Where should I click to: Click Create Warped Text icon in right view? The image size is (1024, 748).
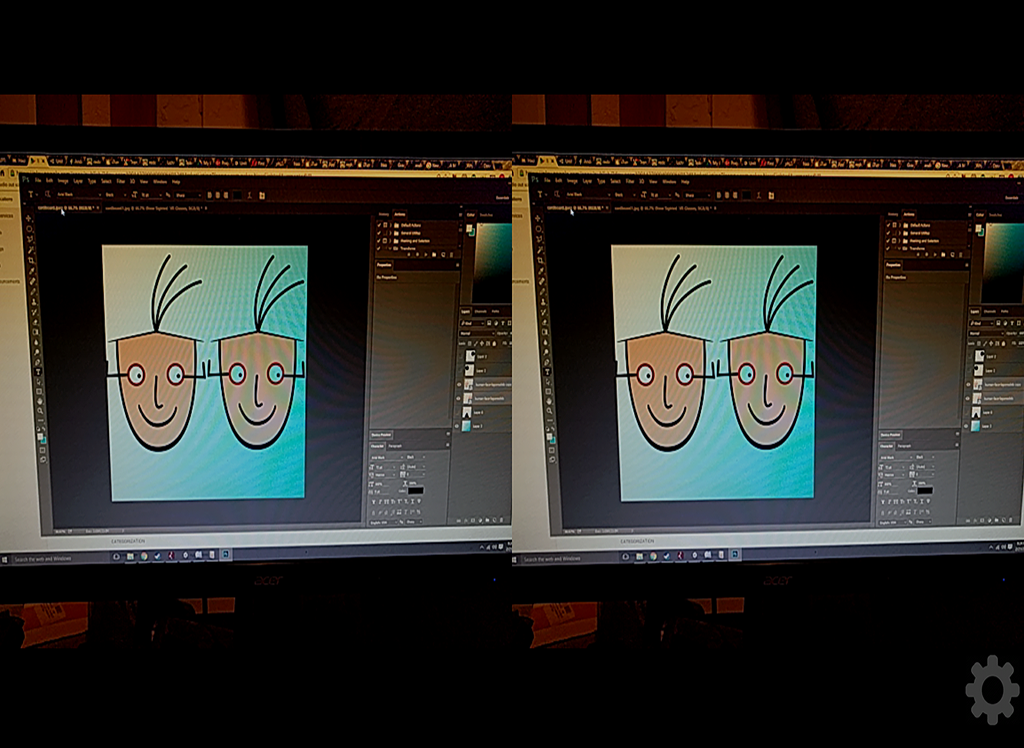758,195
